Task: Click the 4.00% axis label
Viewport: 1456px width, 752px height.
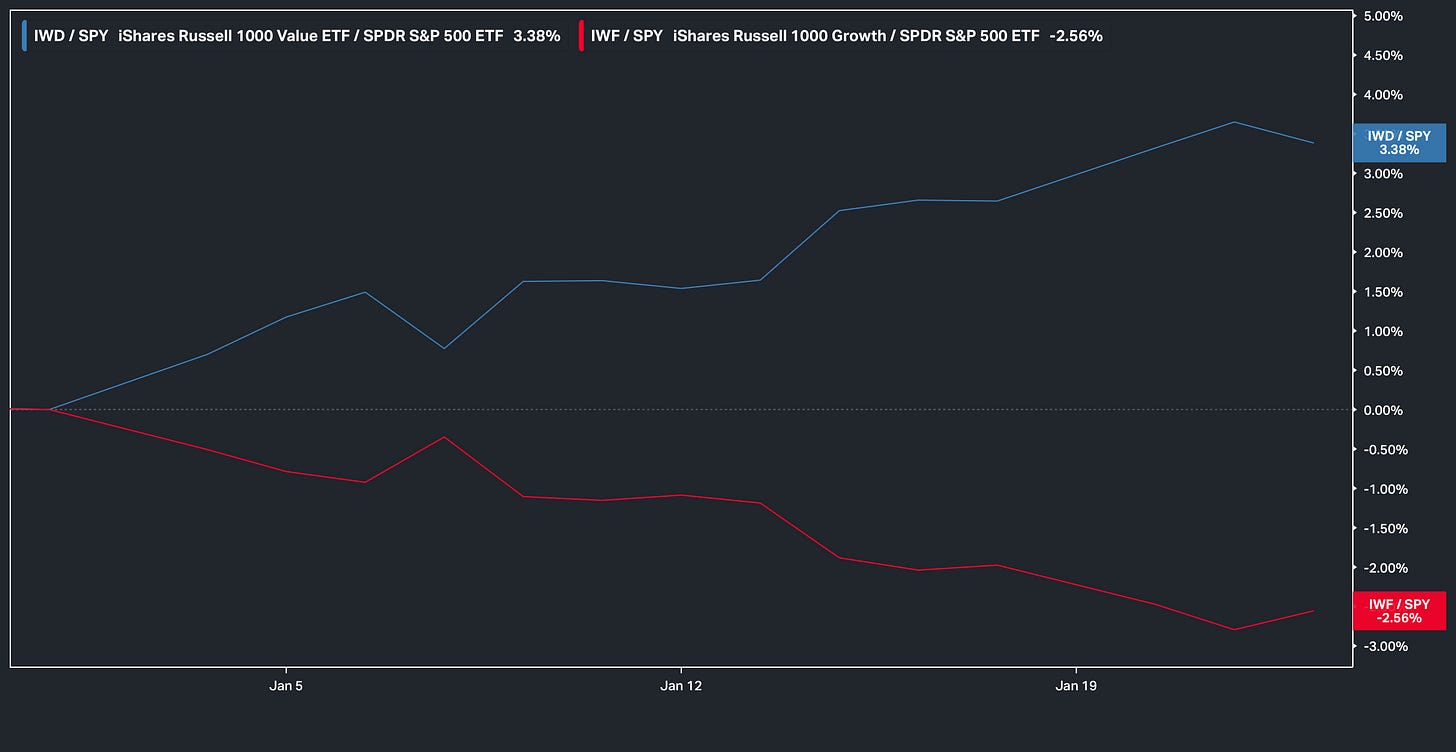Action: point(1383,95)
